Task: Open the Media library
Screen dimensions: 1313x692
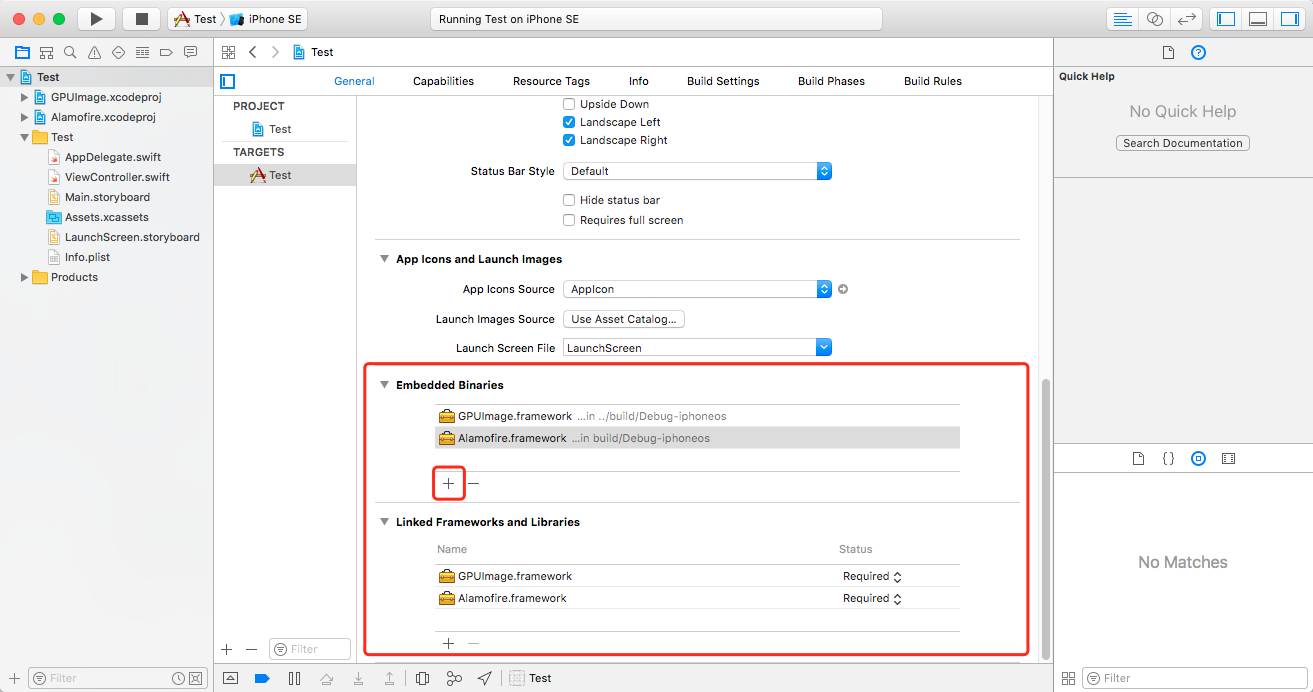Action: pos(1228,459)
